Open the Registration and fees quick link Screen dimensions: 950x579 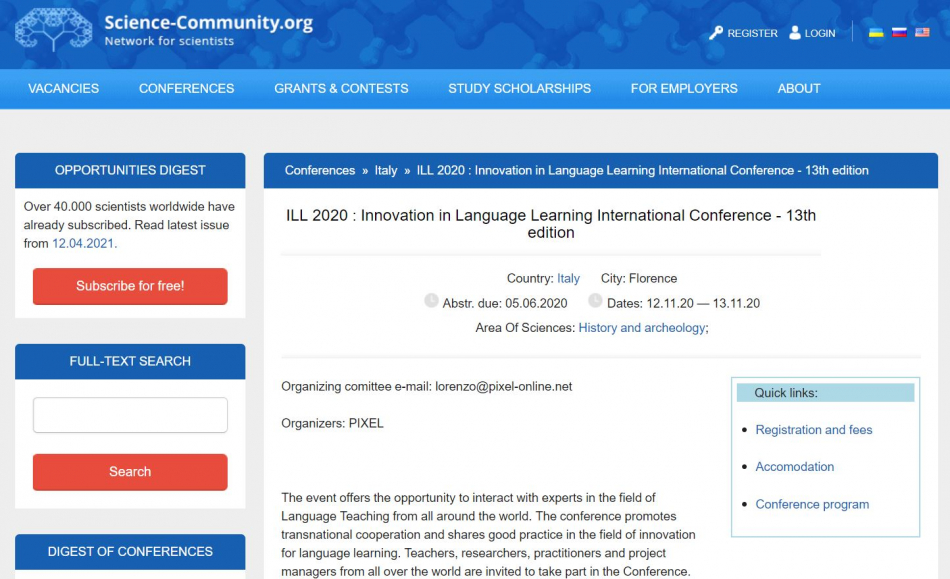coord(814,430)
